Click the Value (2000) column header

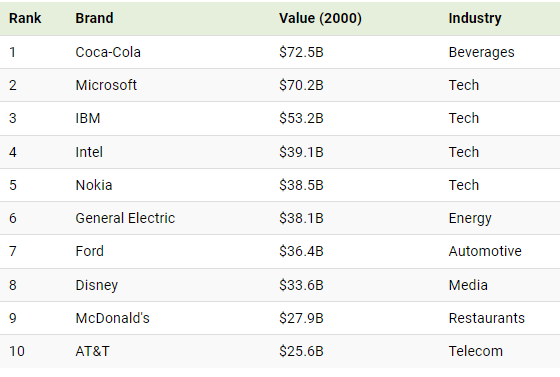click(320, 18)
